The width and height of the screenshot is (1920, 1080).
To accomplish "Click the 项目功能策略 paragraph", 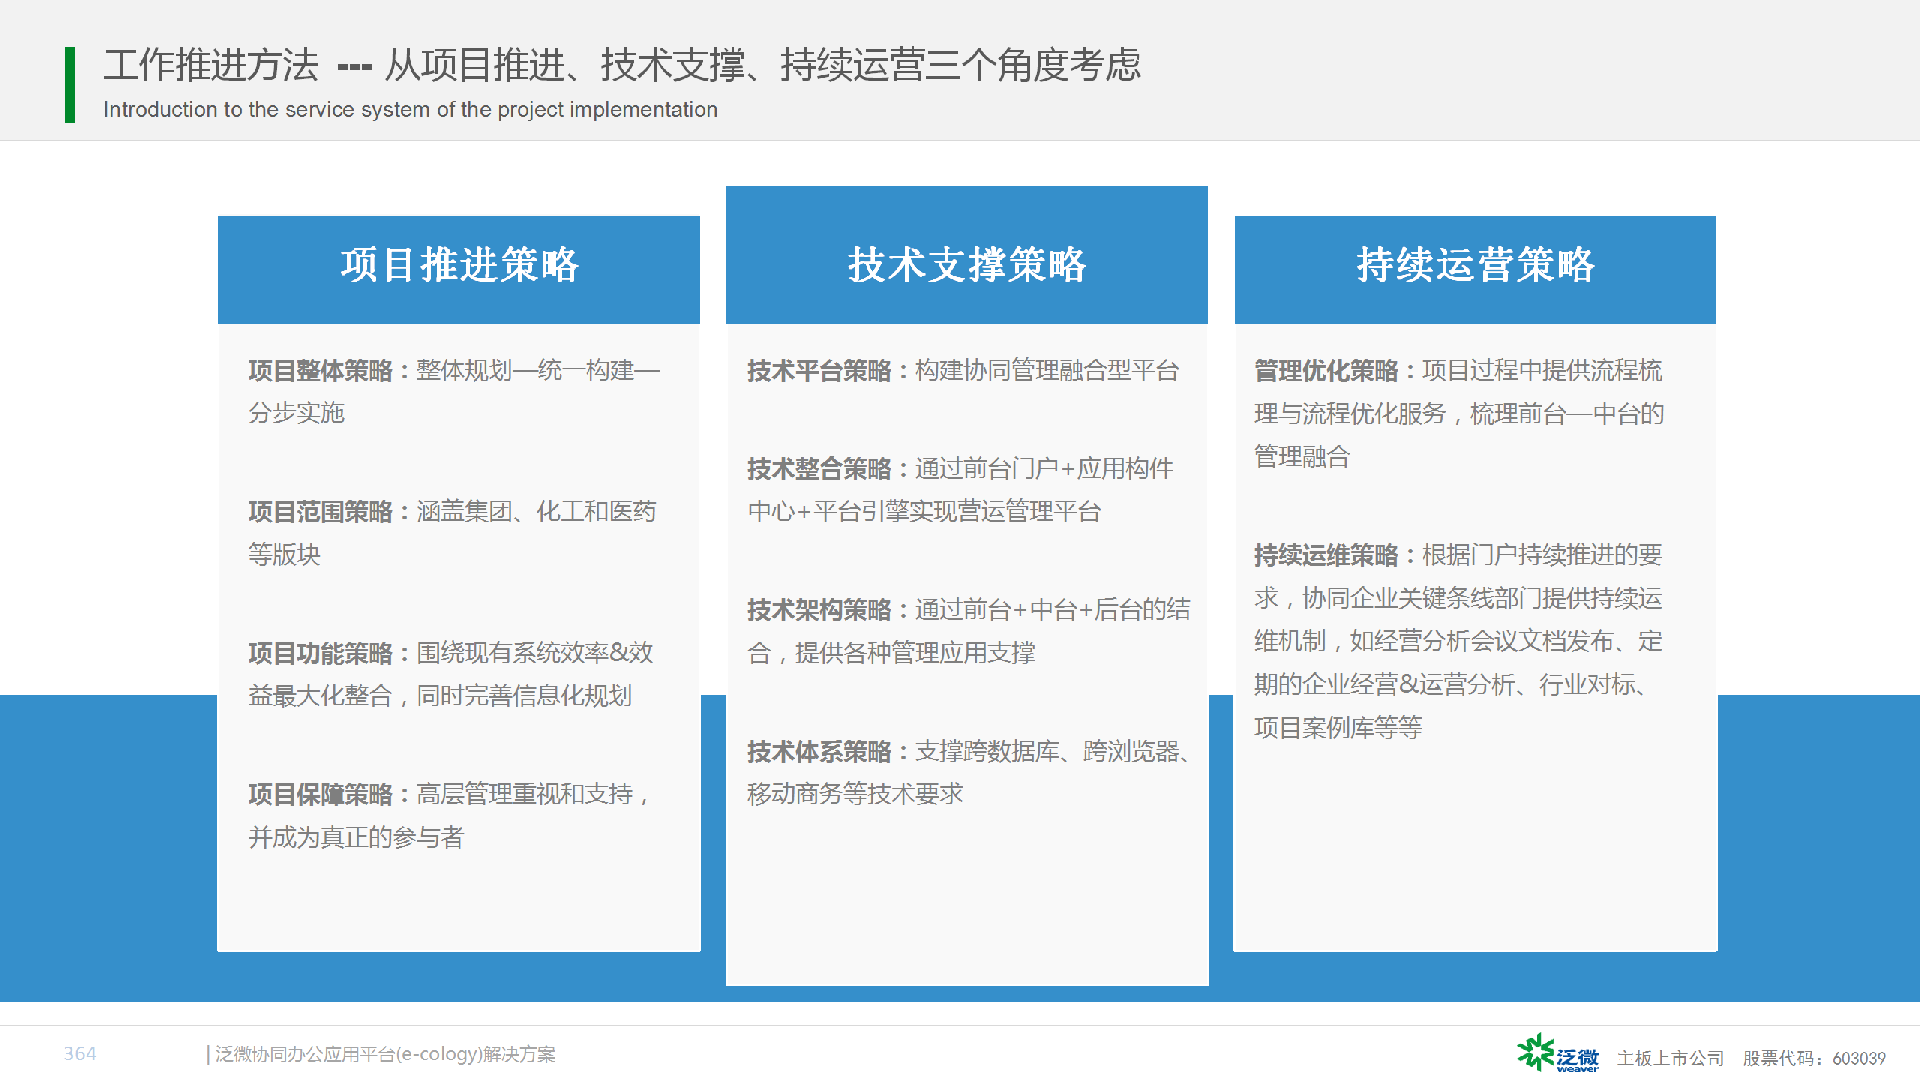I will coord(451,674).
